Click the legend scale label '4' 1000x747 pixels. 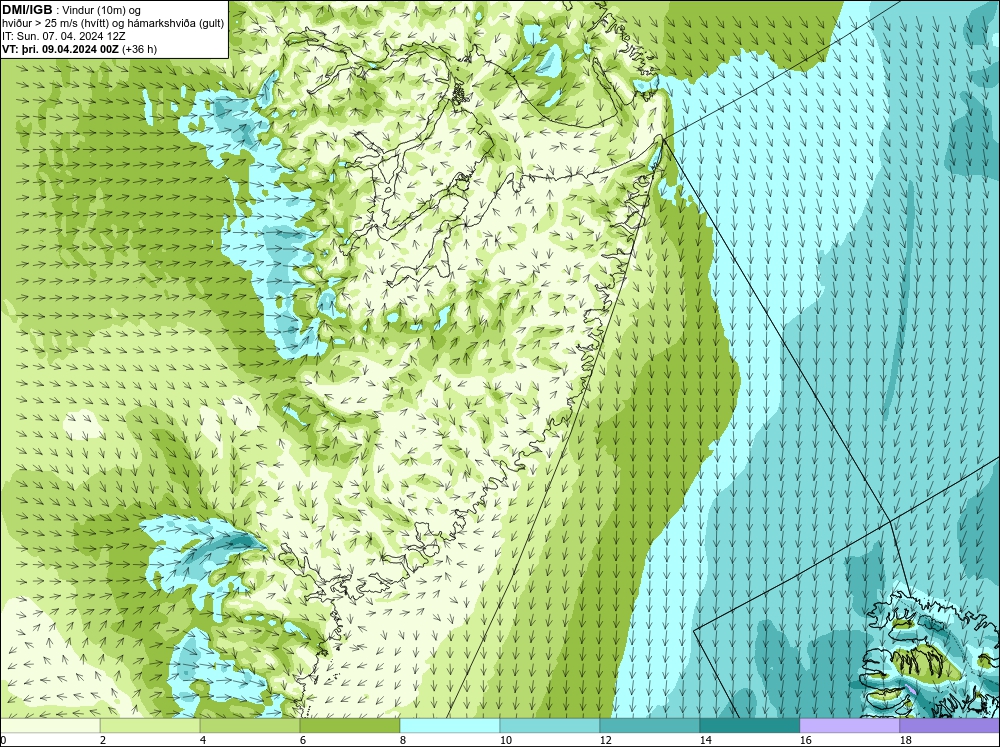click(203, 740)
